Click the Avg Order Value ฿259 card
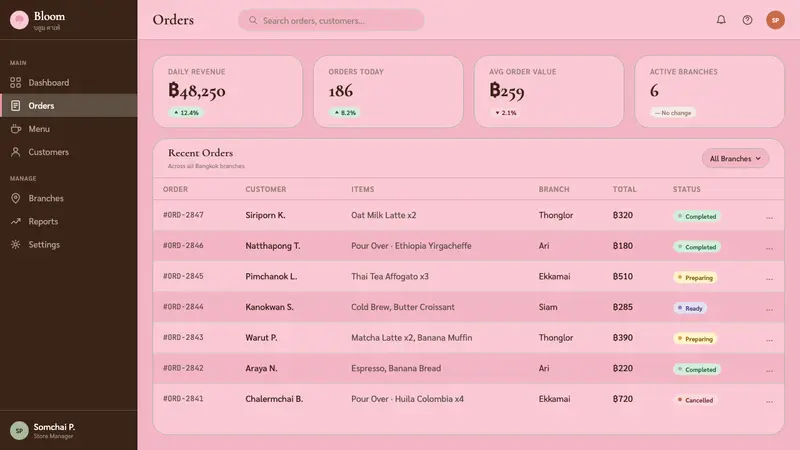 click(x=549, y=91)
